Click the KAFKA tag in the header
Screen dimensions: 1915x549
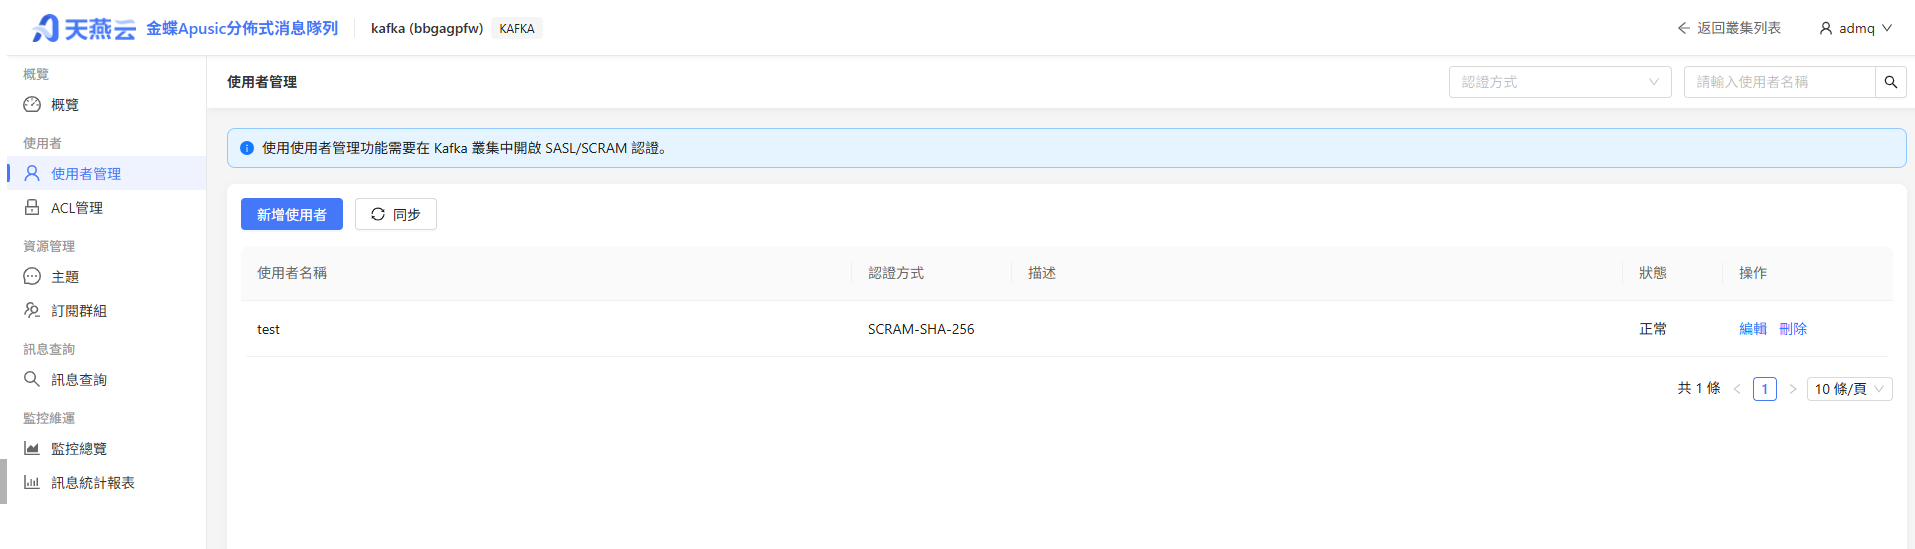(x=517, y=28)
